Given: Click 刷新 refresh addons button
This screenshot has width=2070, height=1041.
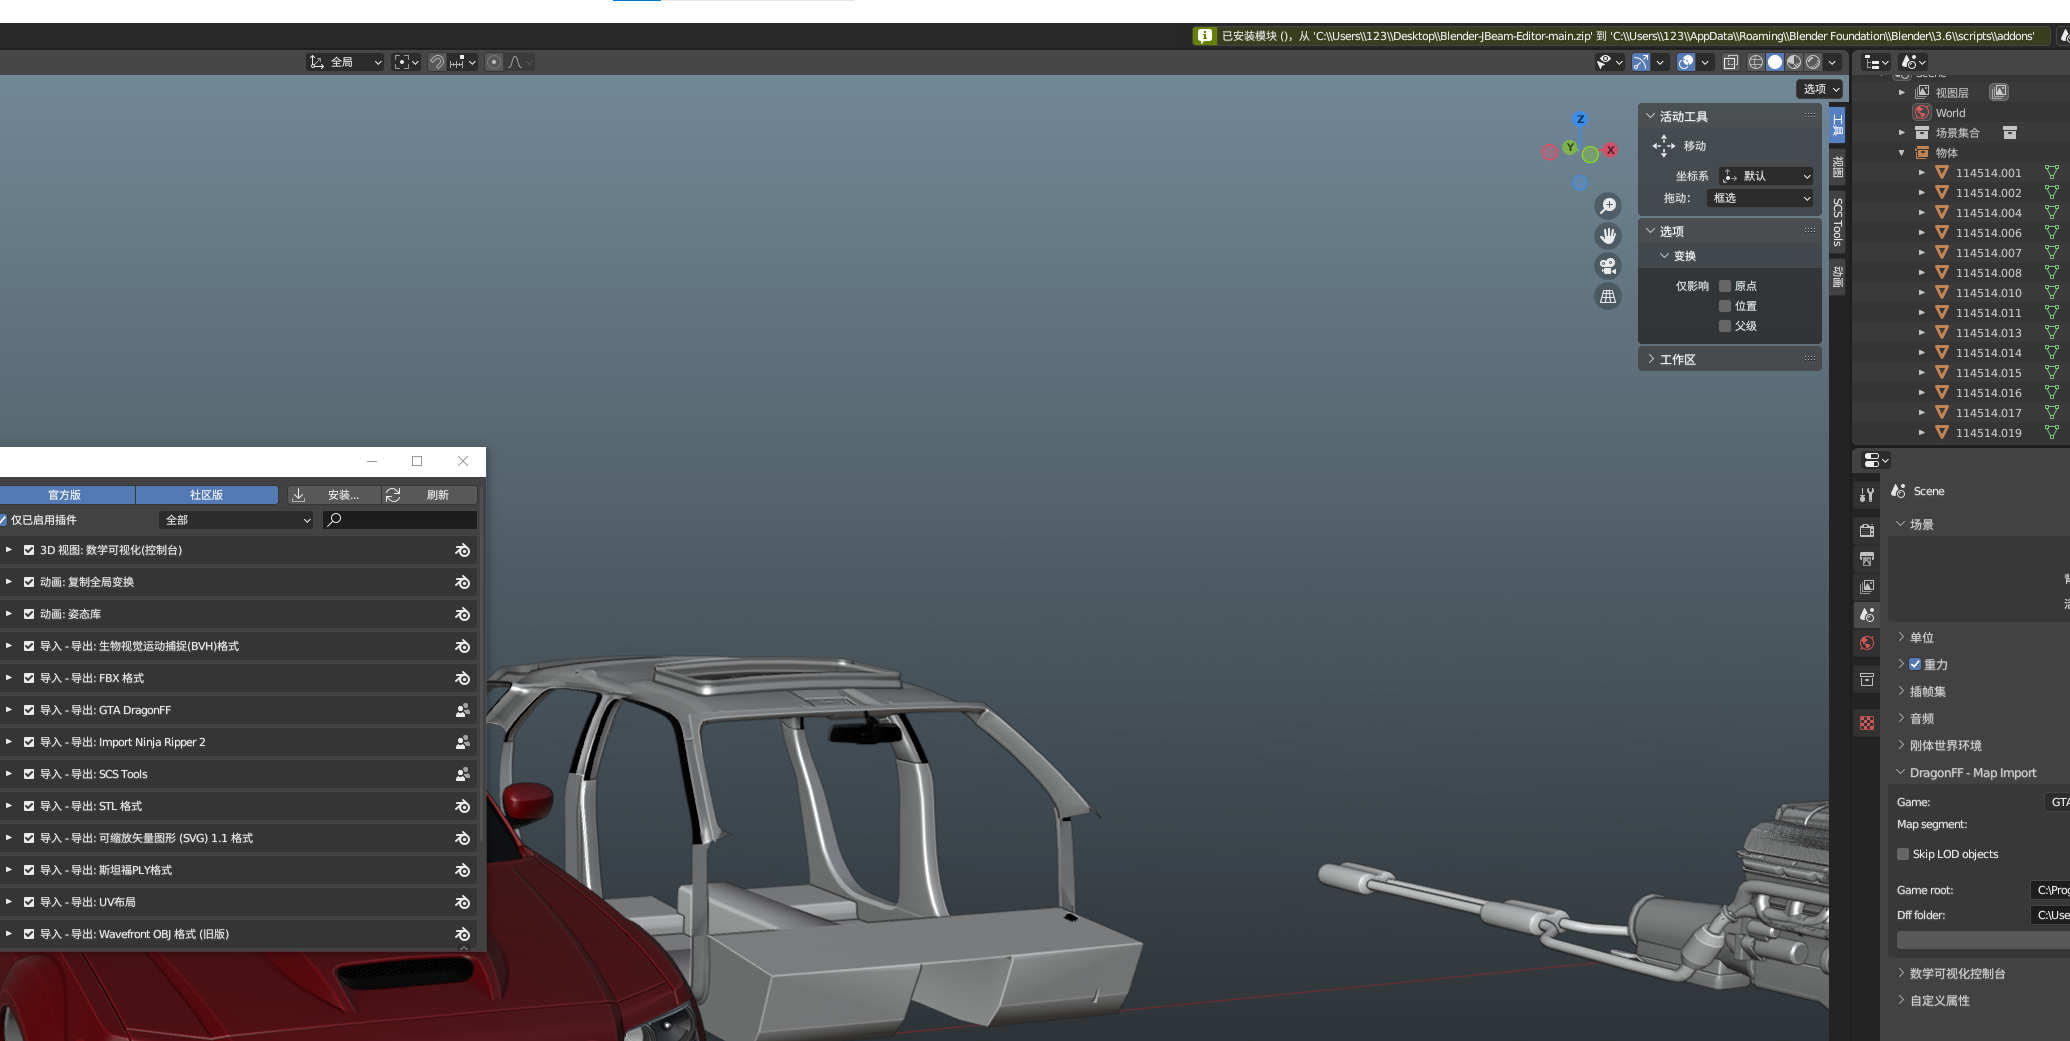Looking at the screenshot, I should click(x=430, y=495).
